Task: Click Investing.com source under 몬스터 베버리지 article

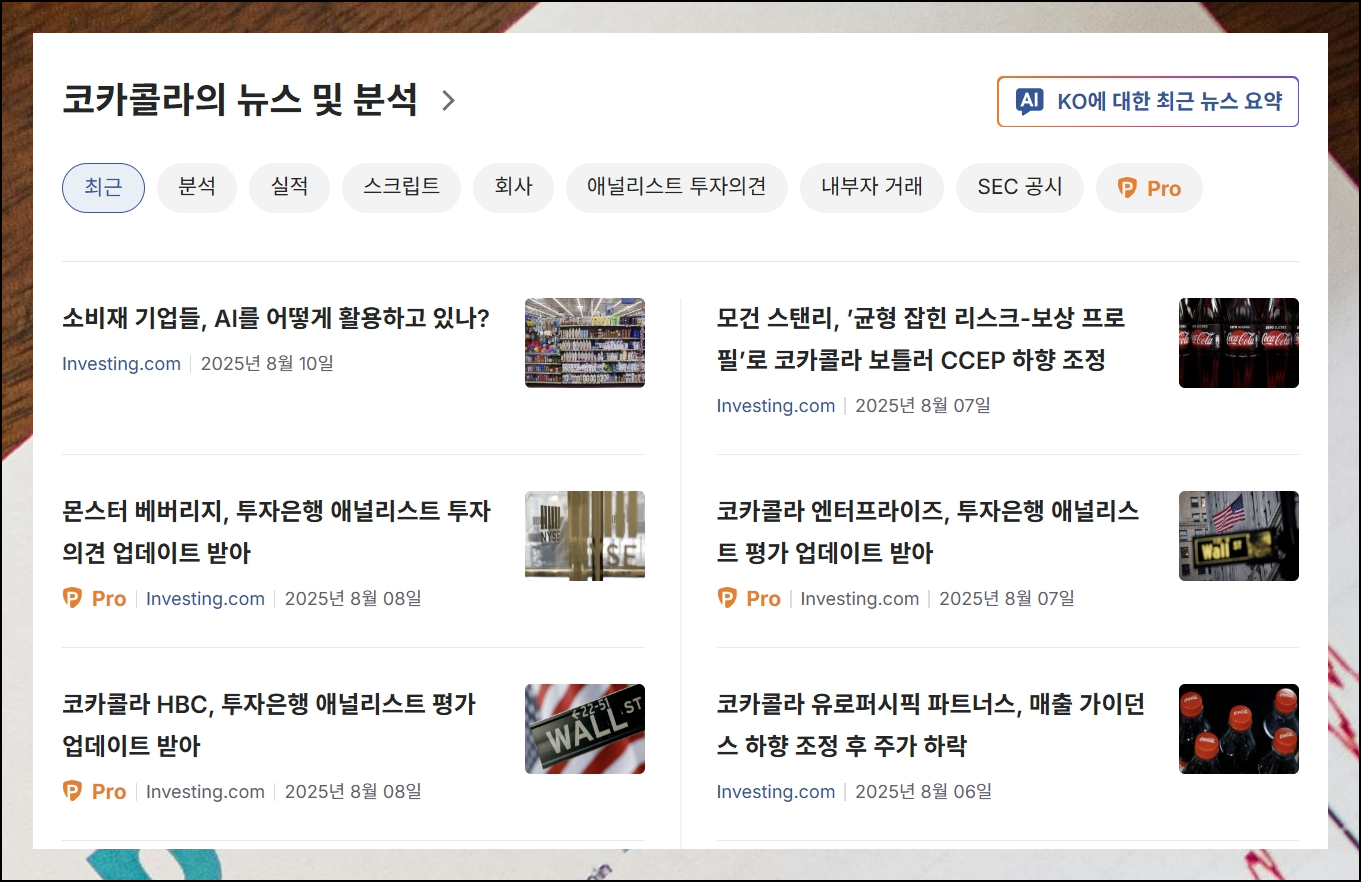Action: tap(205, 599)
